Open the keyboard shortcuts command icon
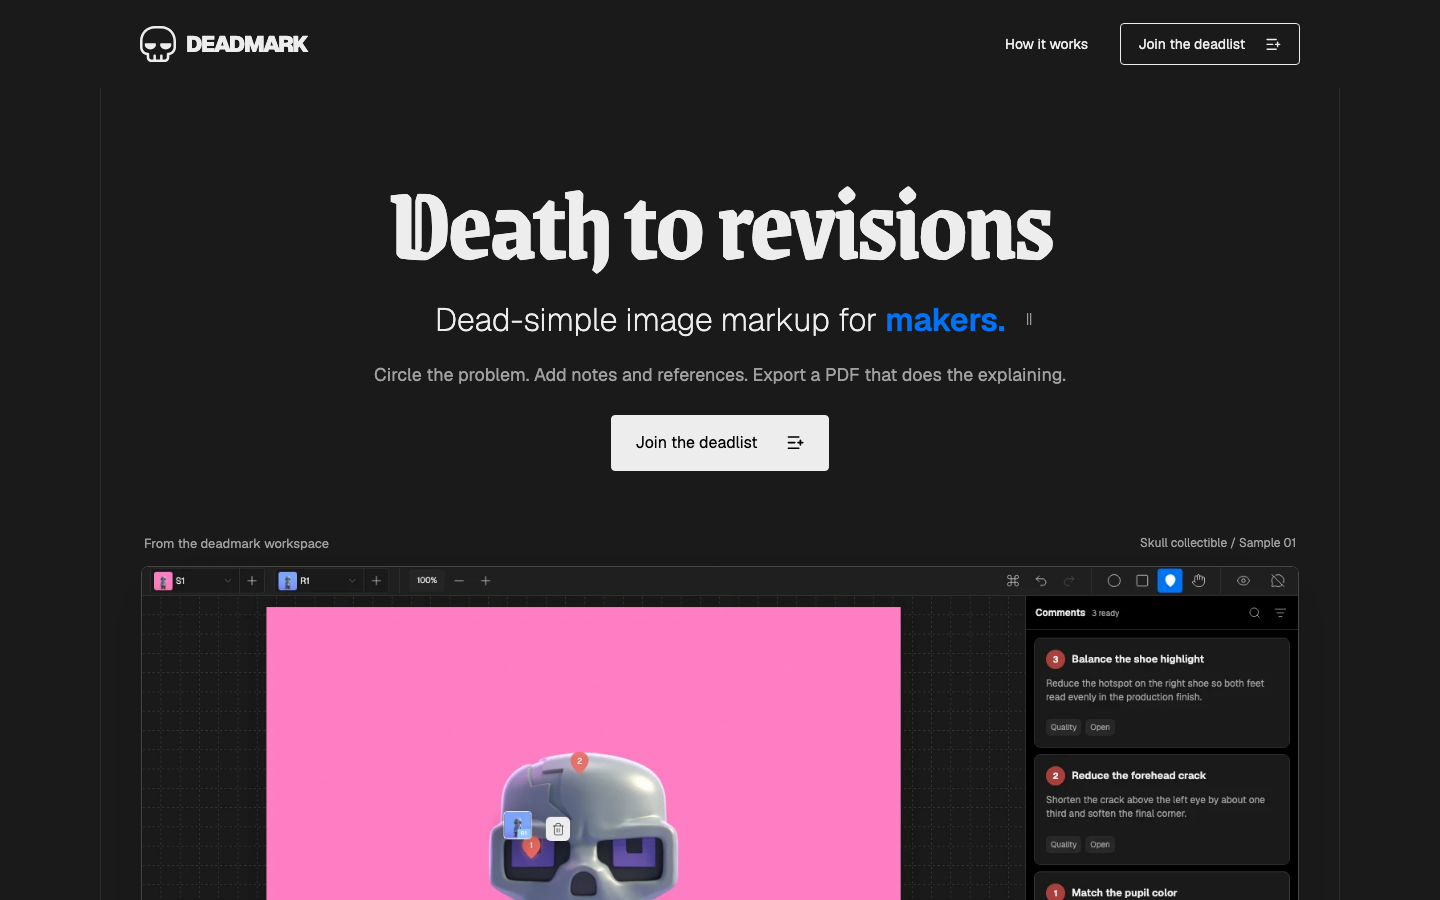 coord(1013,581)
